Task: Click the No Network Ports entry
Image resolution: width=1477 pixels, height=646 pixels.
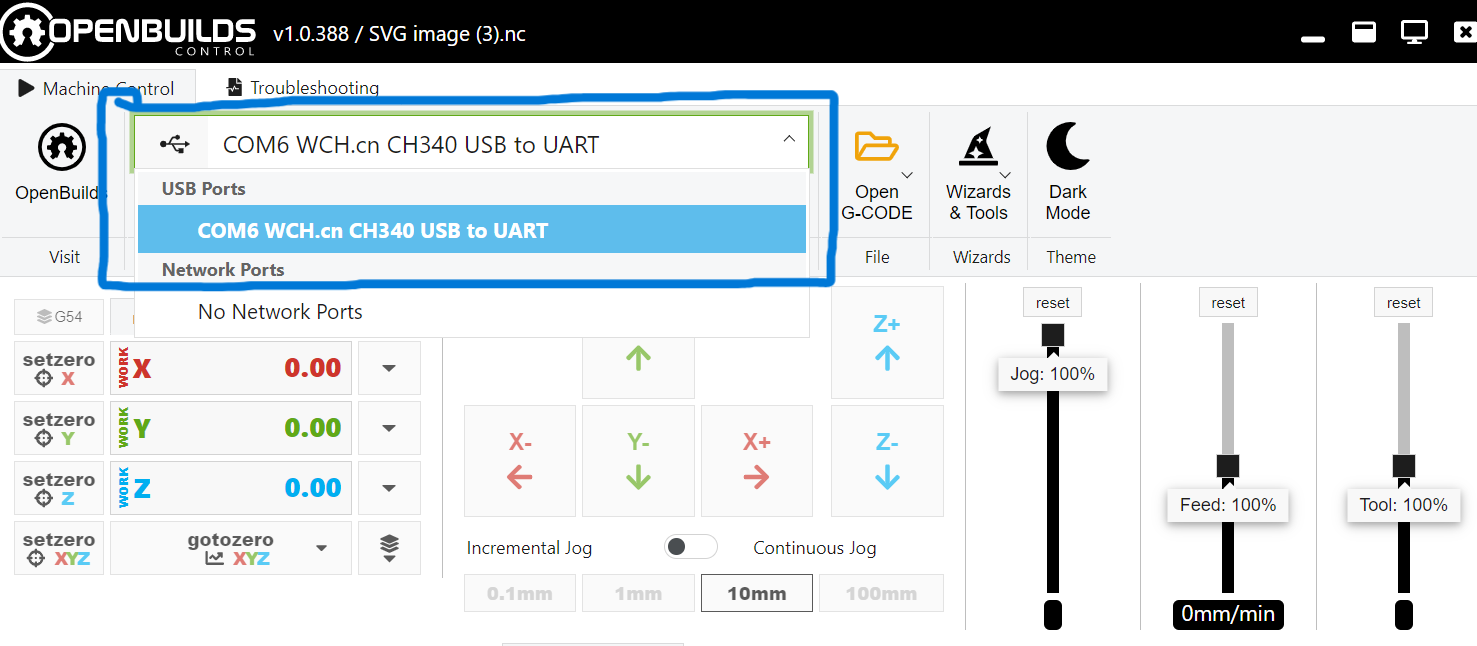Action: click(471, 312)
